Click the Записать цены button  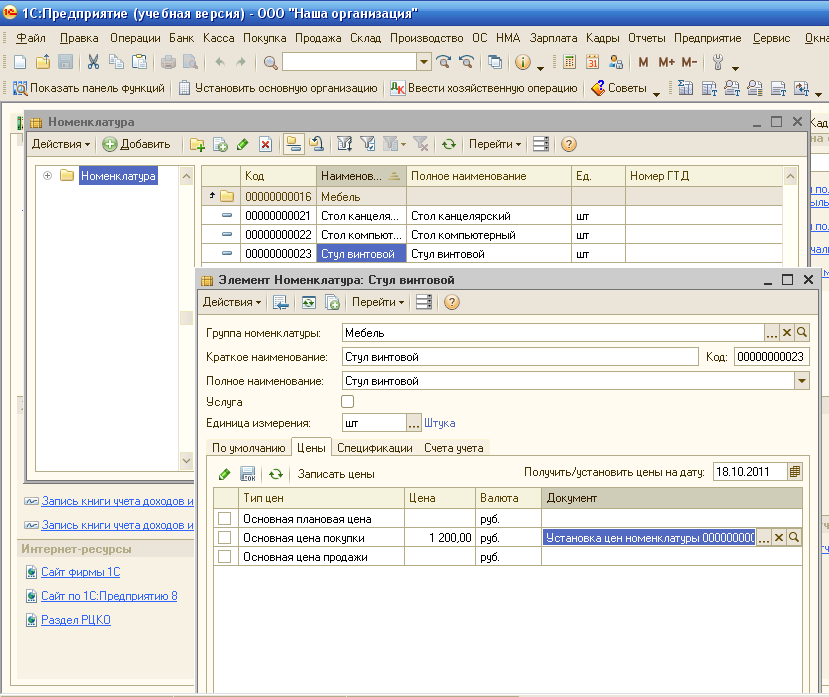coord(336,474)
